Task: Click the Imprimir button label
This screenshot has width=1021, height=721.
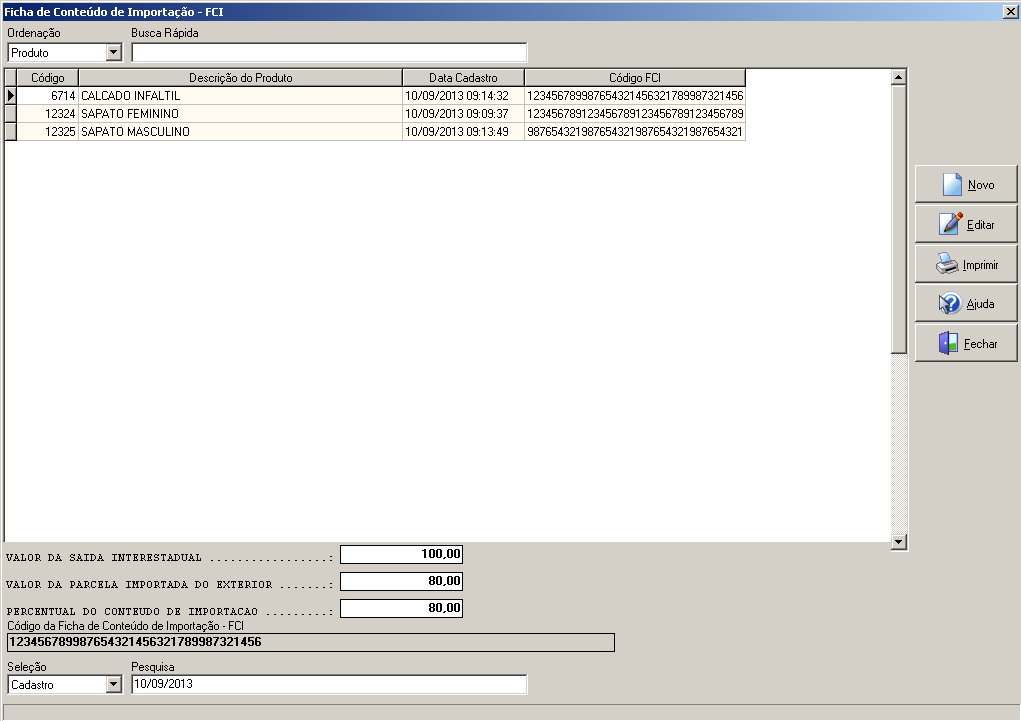Action: [x=980, y=265]
